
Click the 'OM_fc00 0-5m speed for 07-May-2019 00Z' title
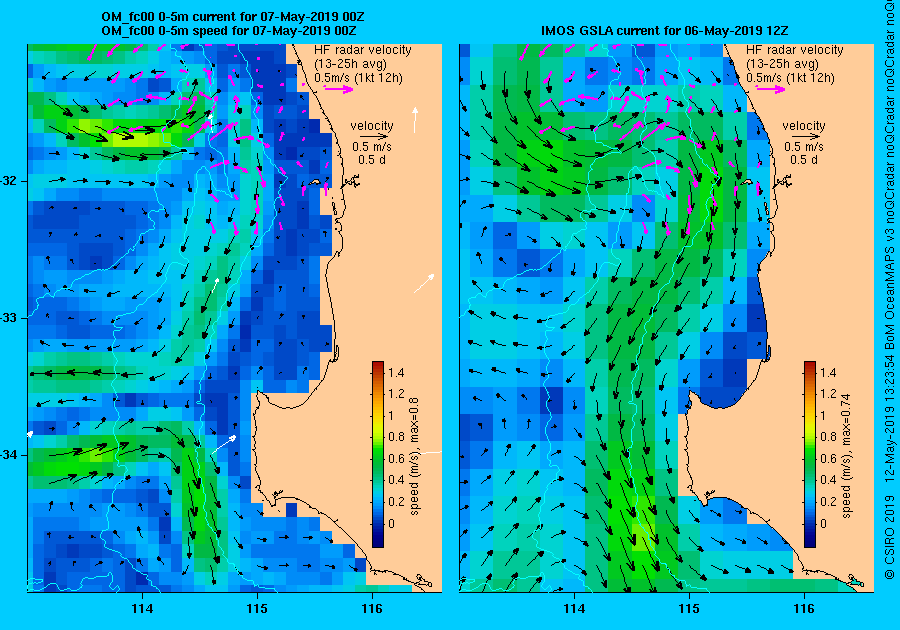[228, 30]
